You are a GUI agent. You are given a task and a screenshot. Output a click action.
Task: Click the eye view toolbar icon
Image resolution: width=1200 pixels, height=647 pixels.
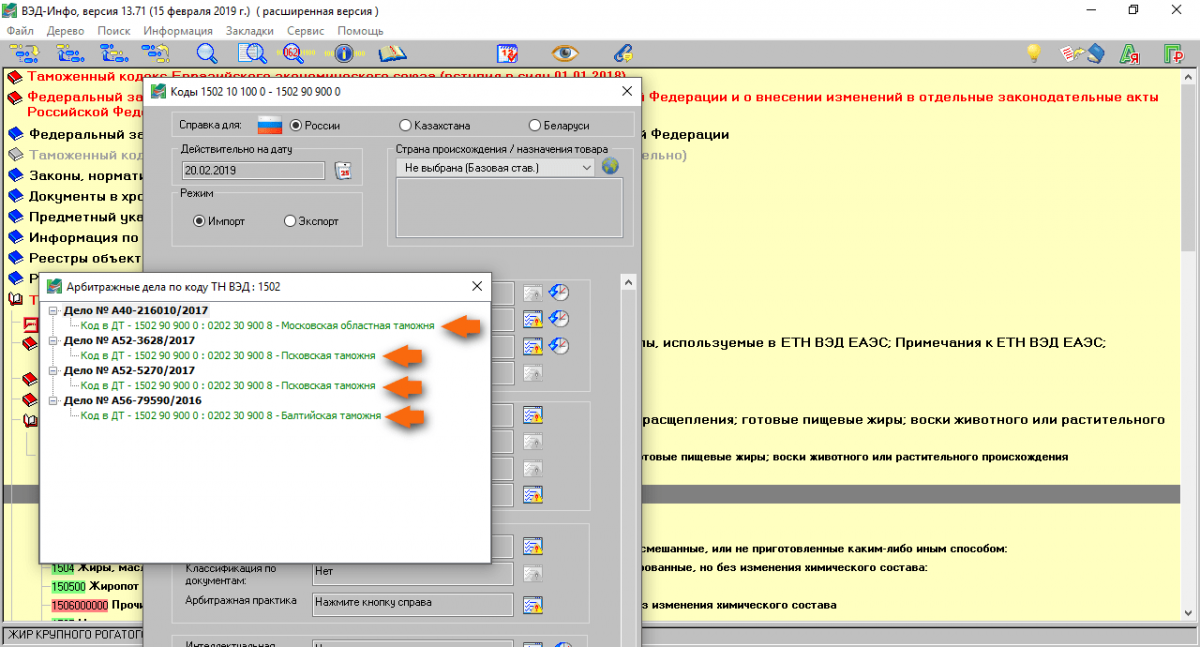[567, 53]
